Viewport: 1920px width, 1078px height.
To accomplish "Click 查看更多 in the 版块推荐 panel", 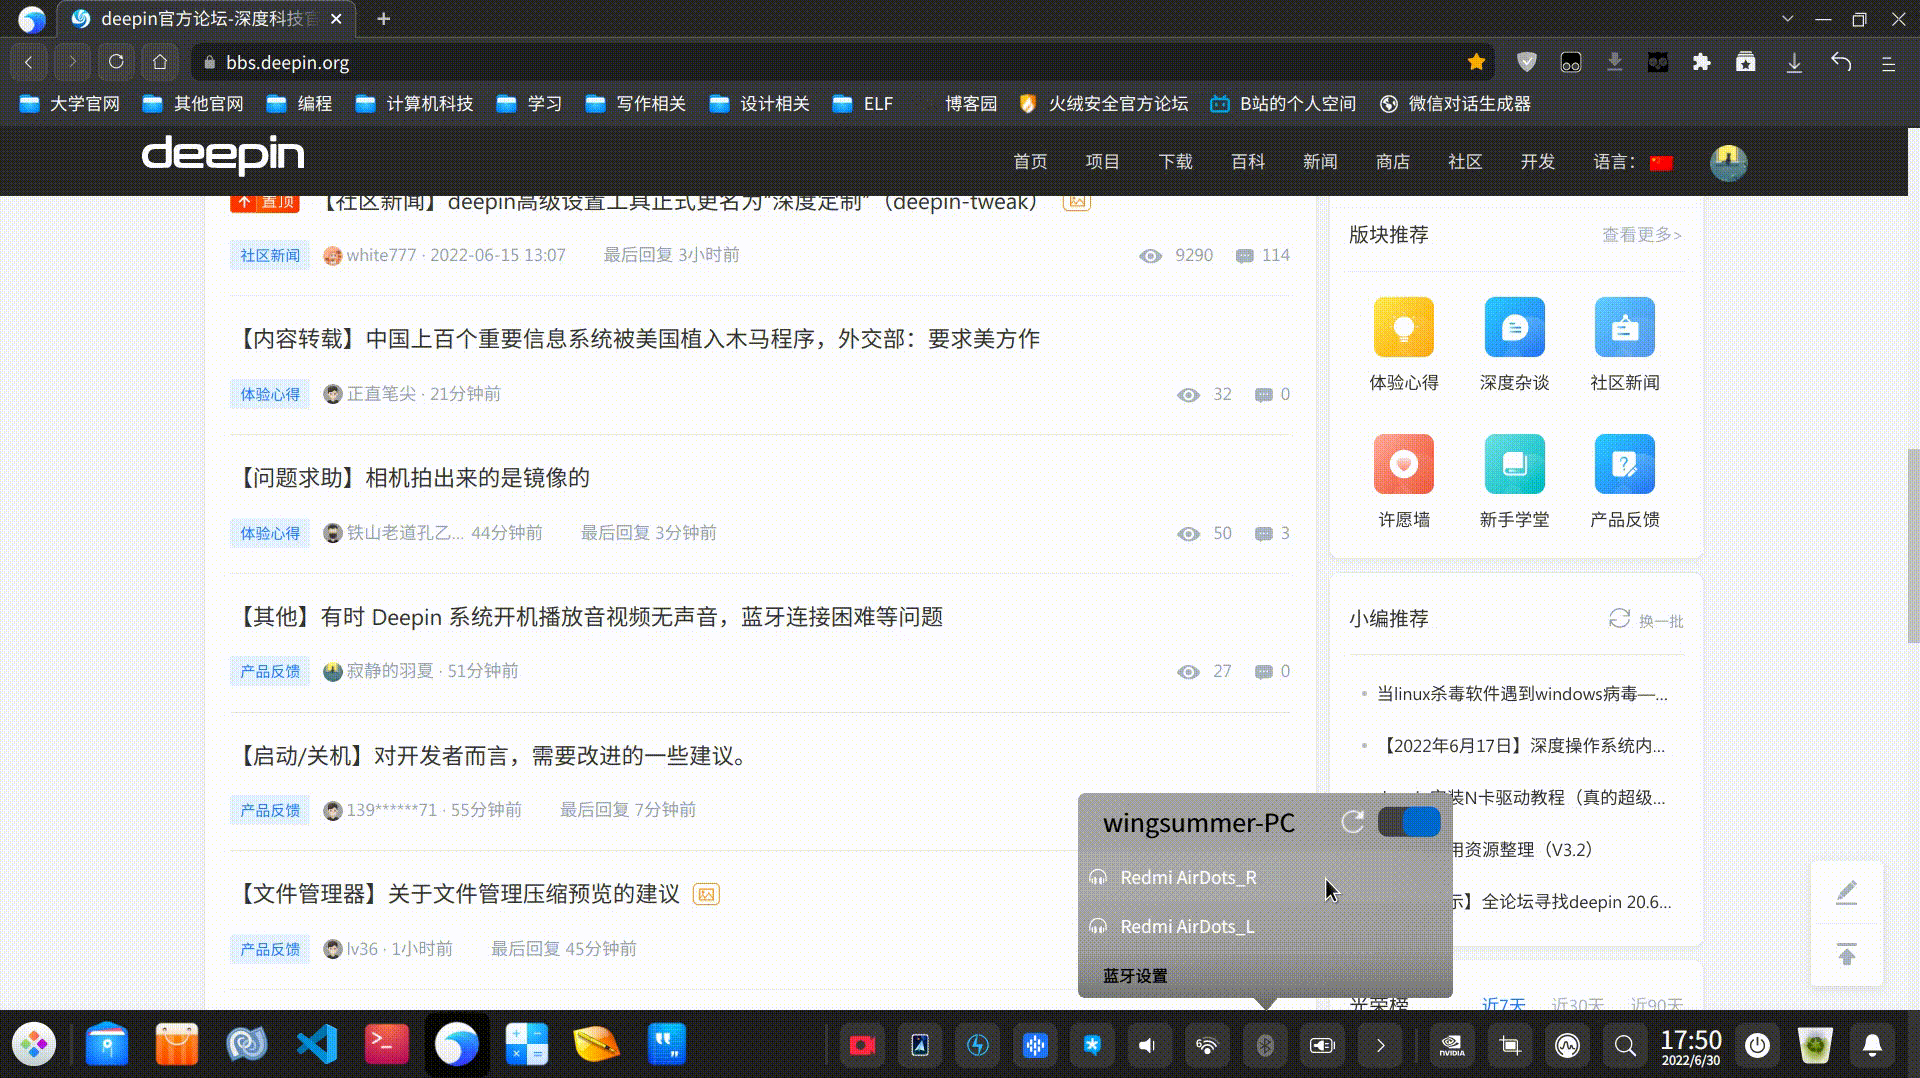I will click(x=1638, y=236).
